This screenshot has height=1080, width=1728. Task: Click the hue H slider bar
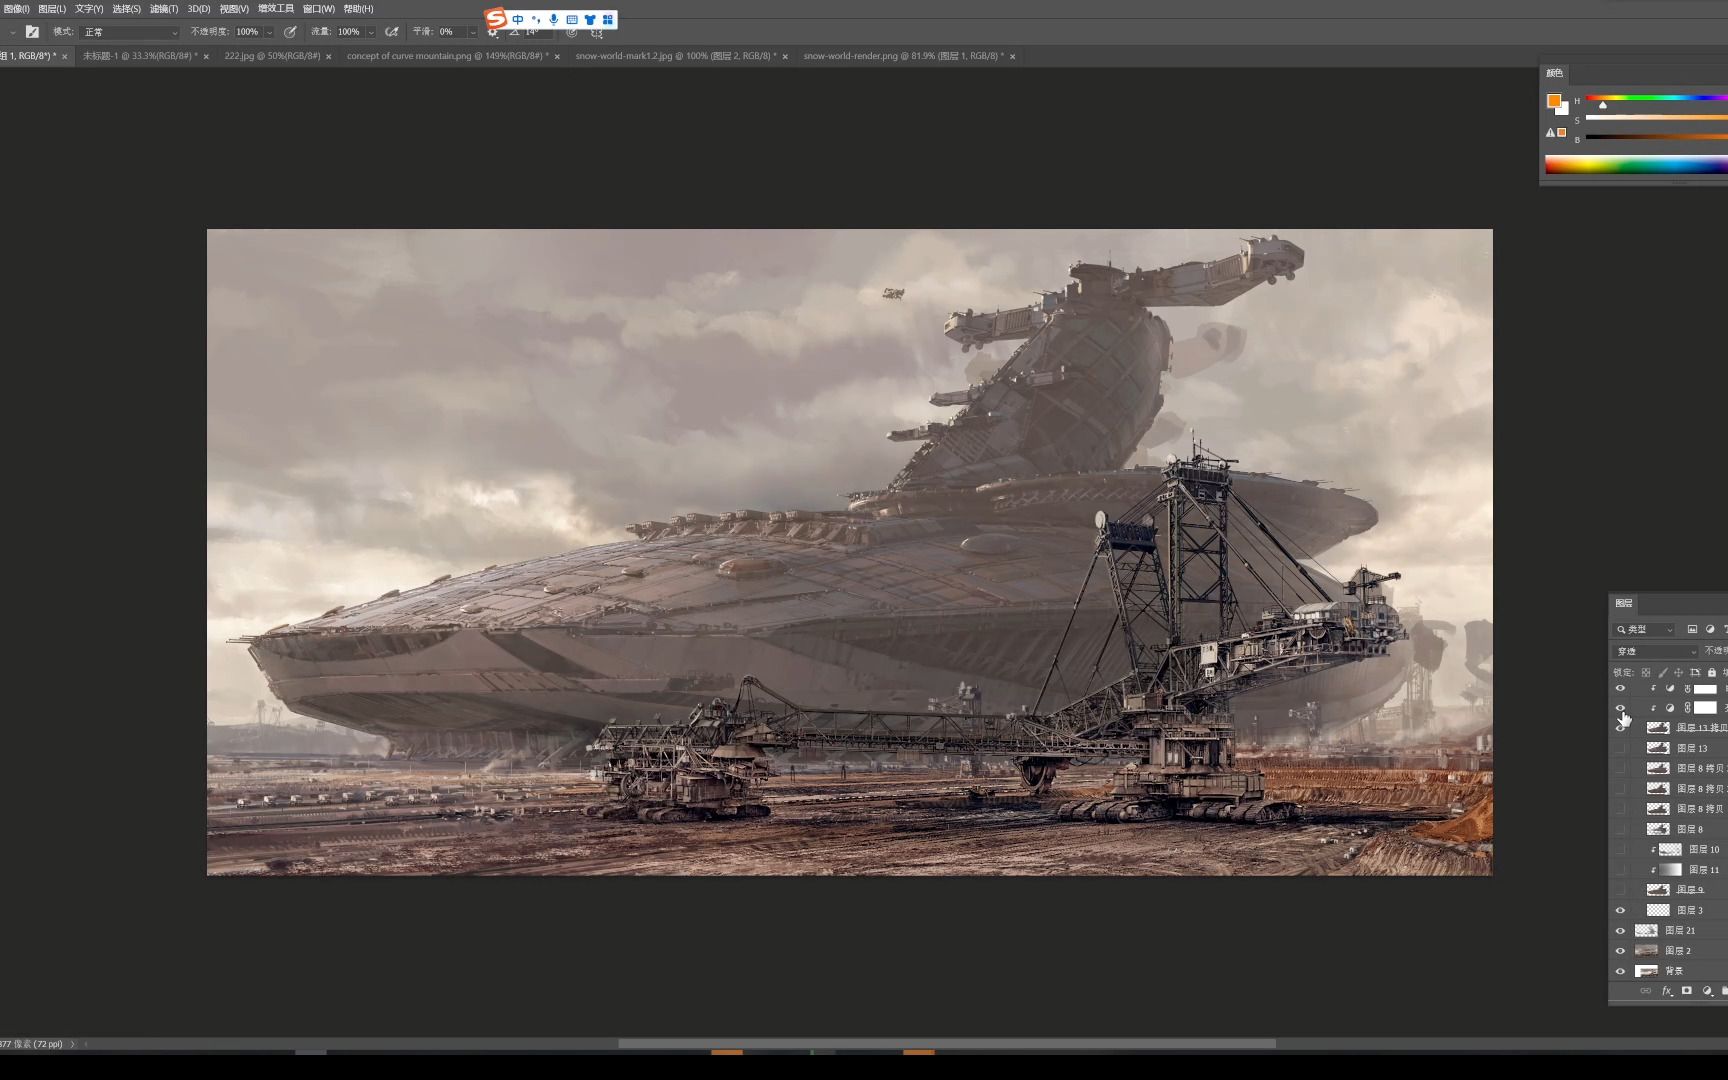tap(1656, 98)
